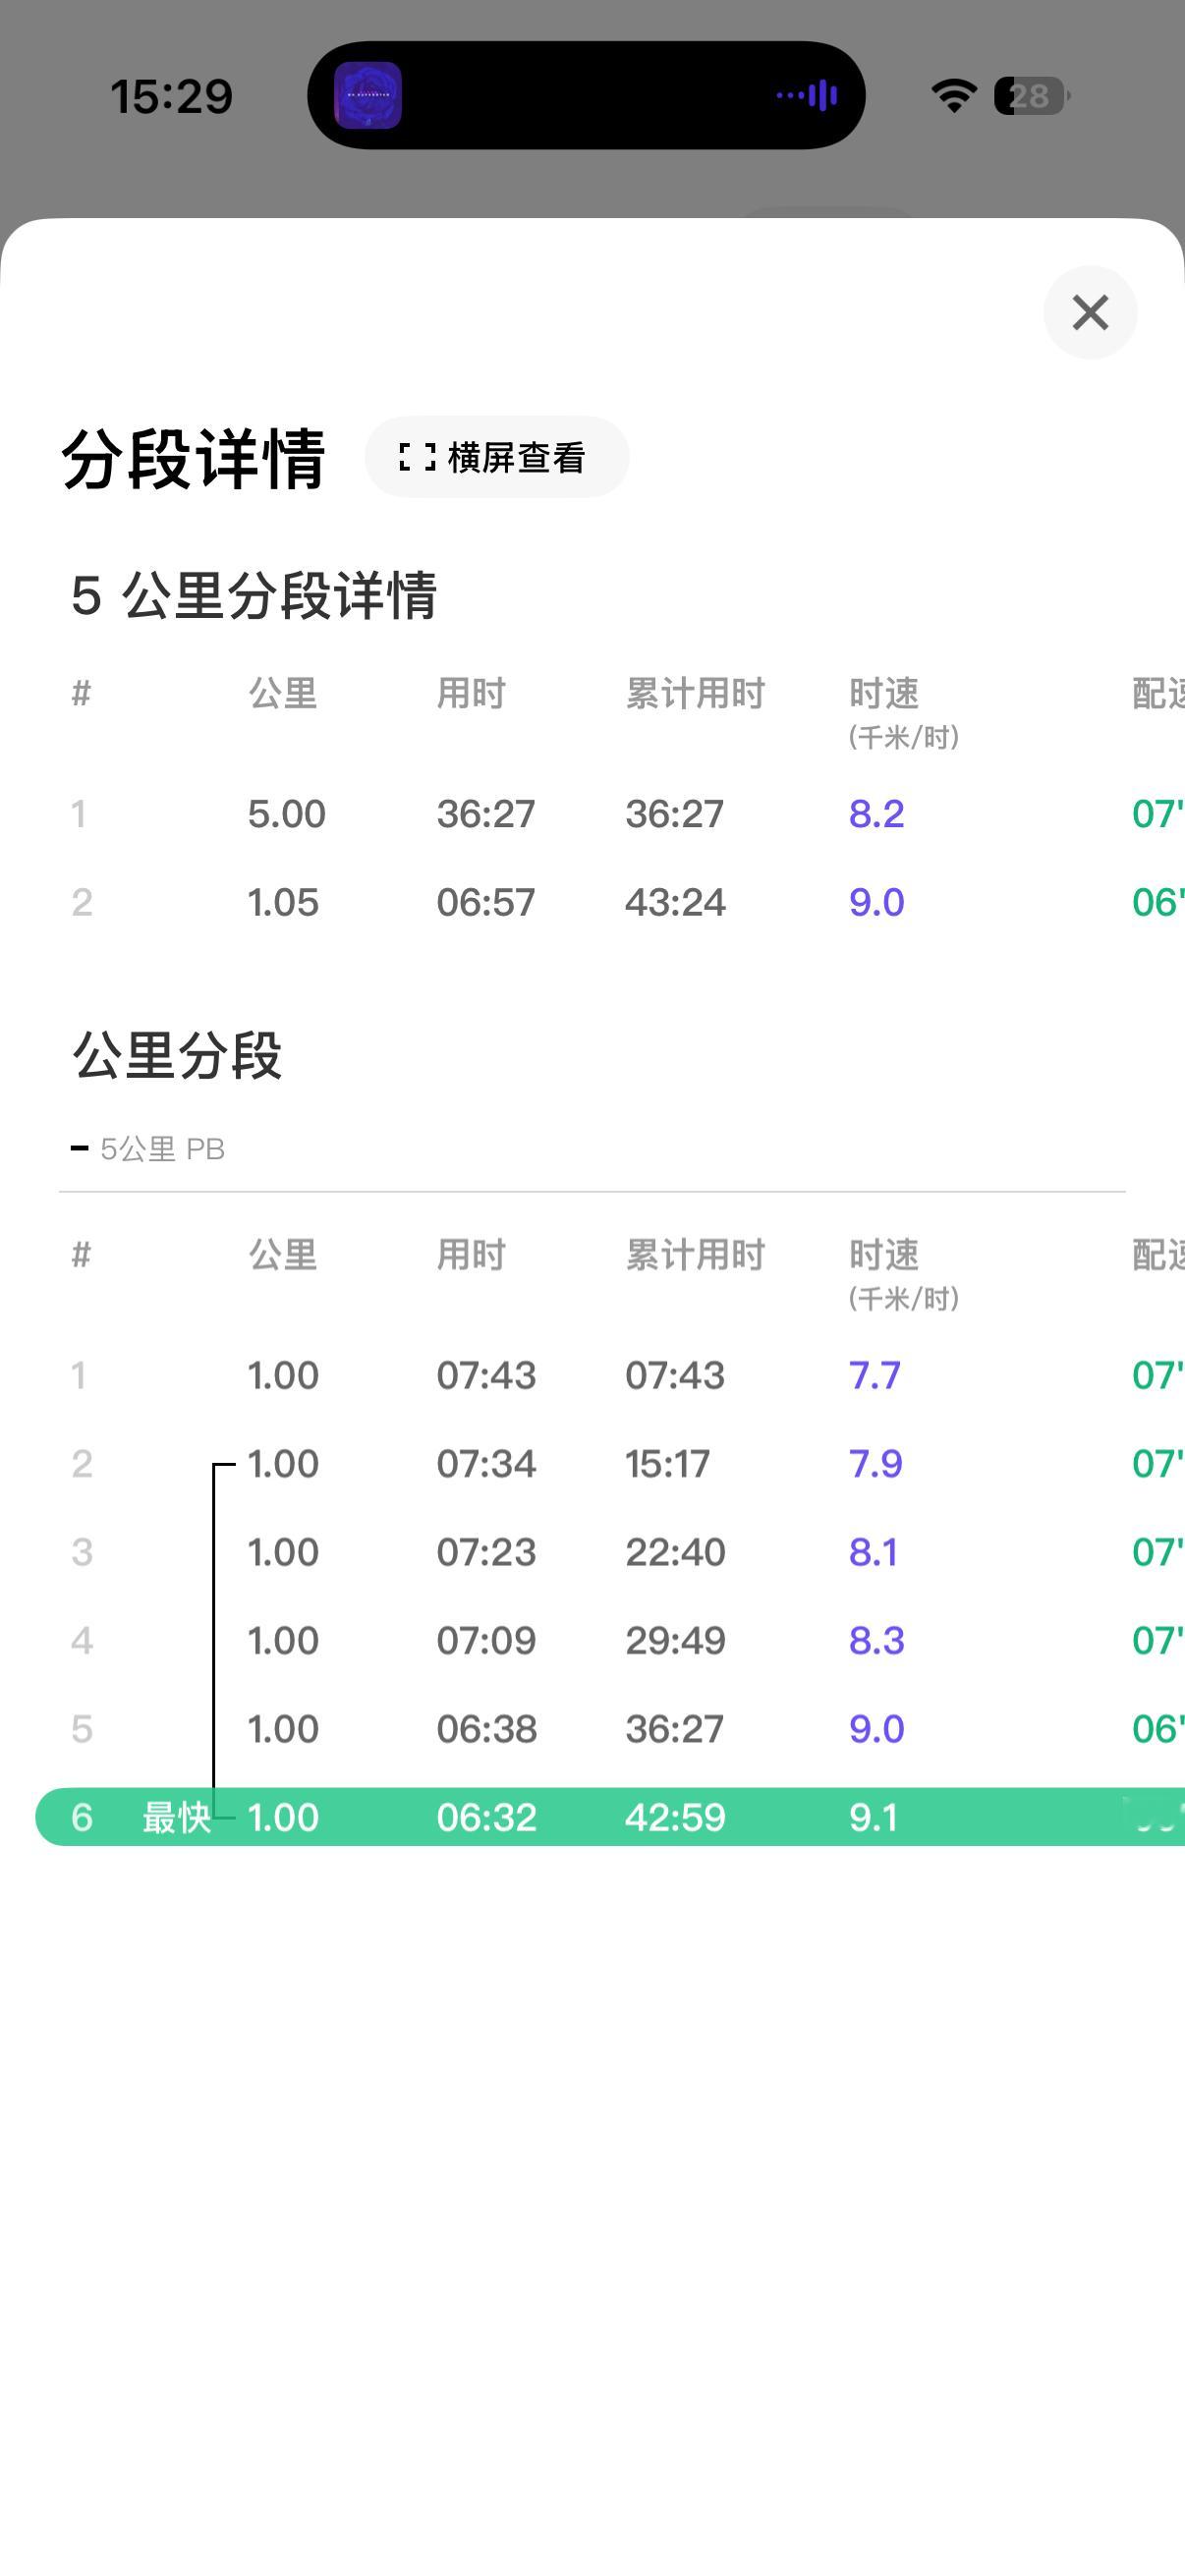The width and height of the screenshot is (1185, 2576).
Task: Tap the 时速 header in 5 公里分段 table
Action: pos(884,693)
